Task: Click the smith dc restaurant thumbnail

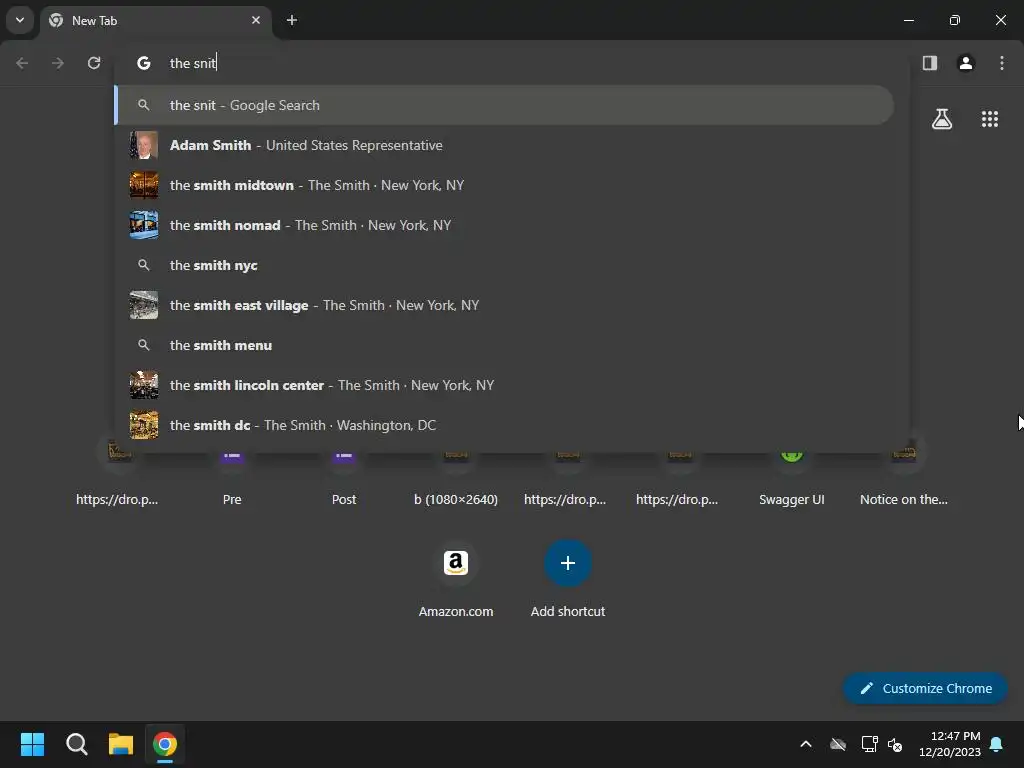Action: pyautogui.click(x=144, y=425)
